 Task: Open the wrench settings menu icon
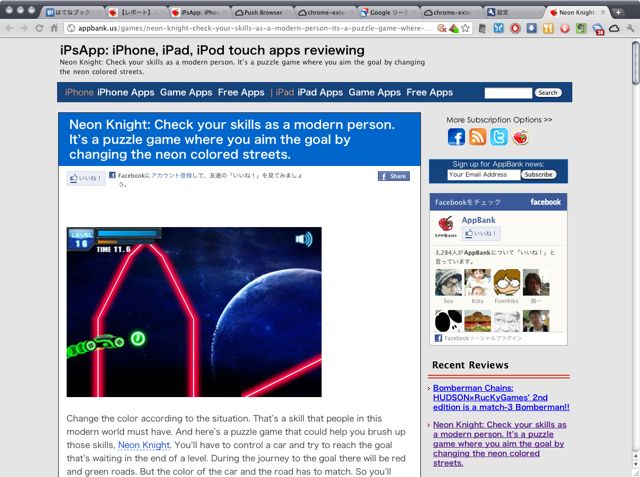(630, 28)
